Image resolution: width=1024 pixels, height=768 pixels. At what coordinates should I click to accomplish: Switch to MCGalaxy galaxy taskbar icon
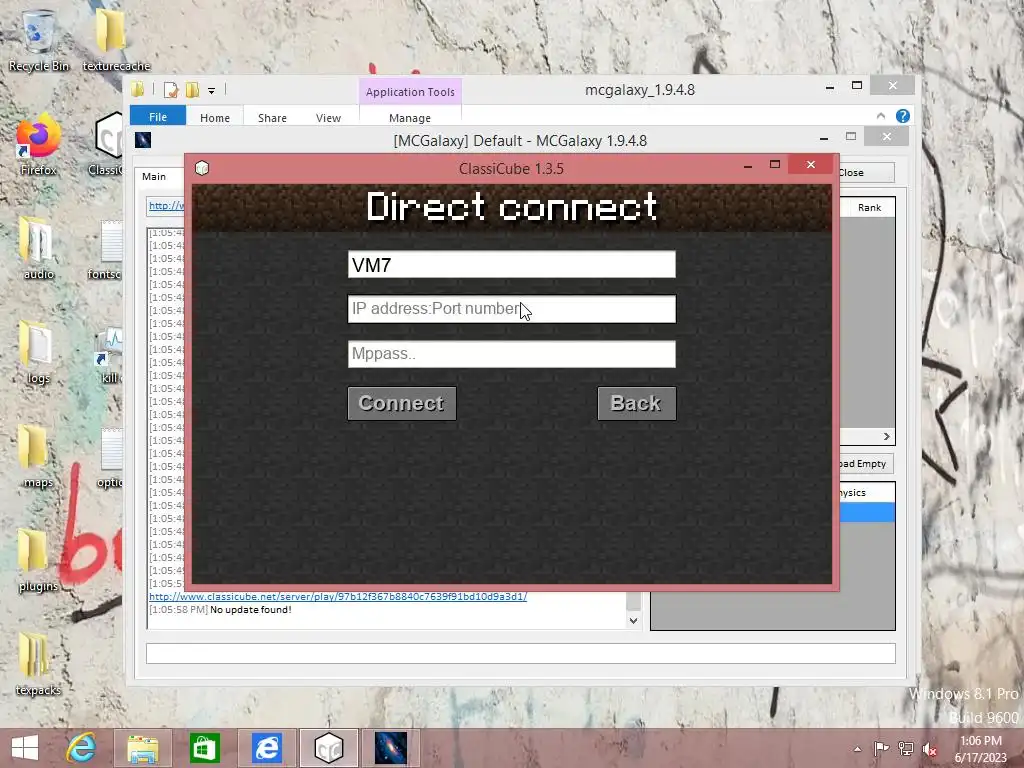(x=391, y=748)
